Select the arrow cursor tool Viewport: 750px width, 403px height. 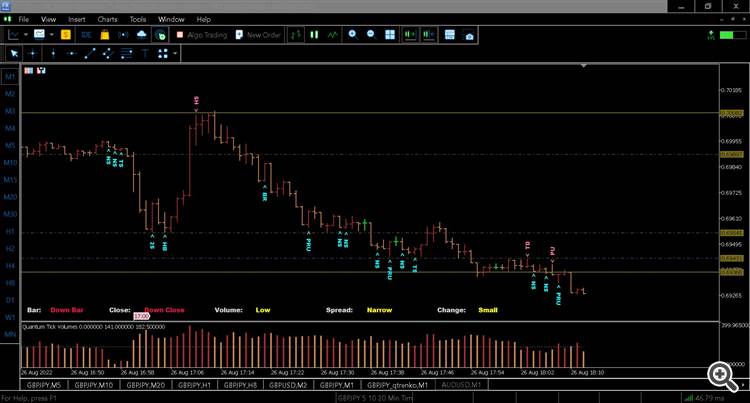(14, 54)
